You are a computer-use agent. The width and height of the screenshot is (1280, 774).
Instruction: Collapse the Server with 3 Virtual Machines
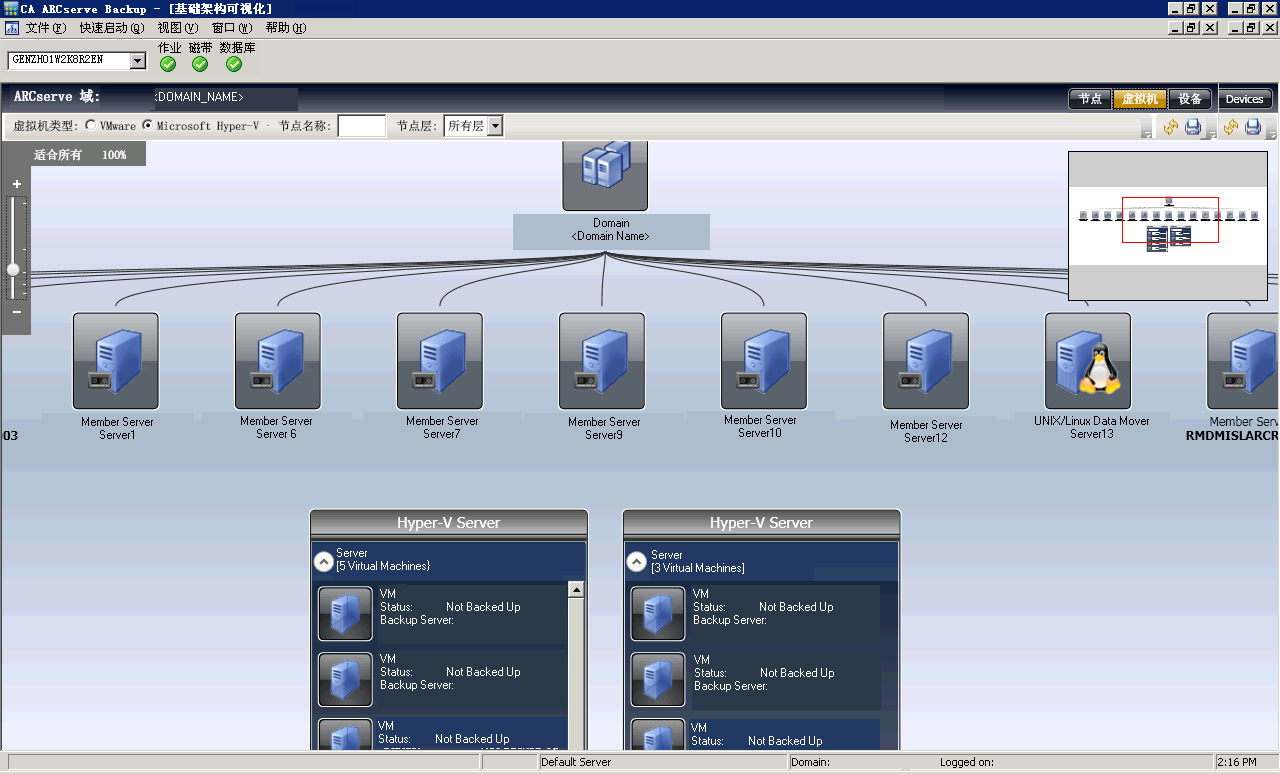click(636, 562)
